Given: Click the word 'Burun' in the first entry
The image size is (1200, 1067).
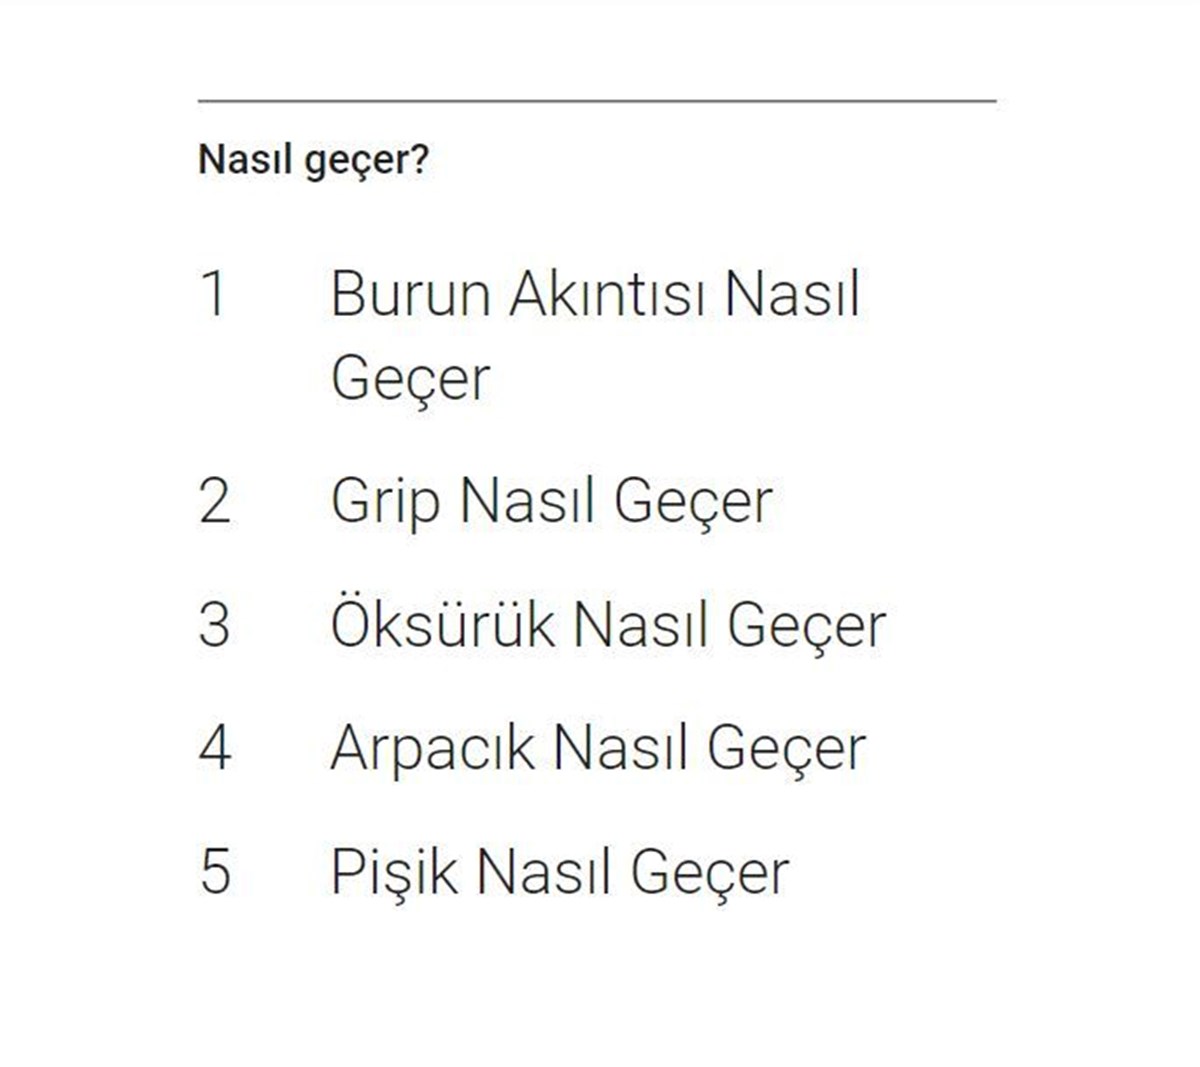Looking at the screenshot, I should [x=410, y=294].
